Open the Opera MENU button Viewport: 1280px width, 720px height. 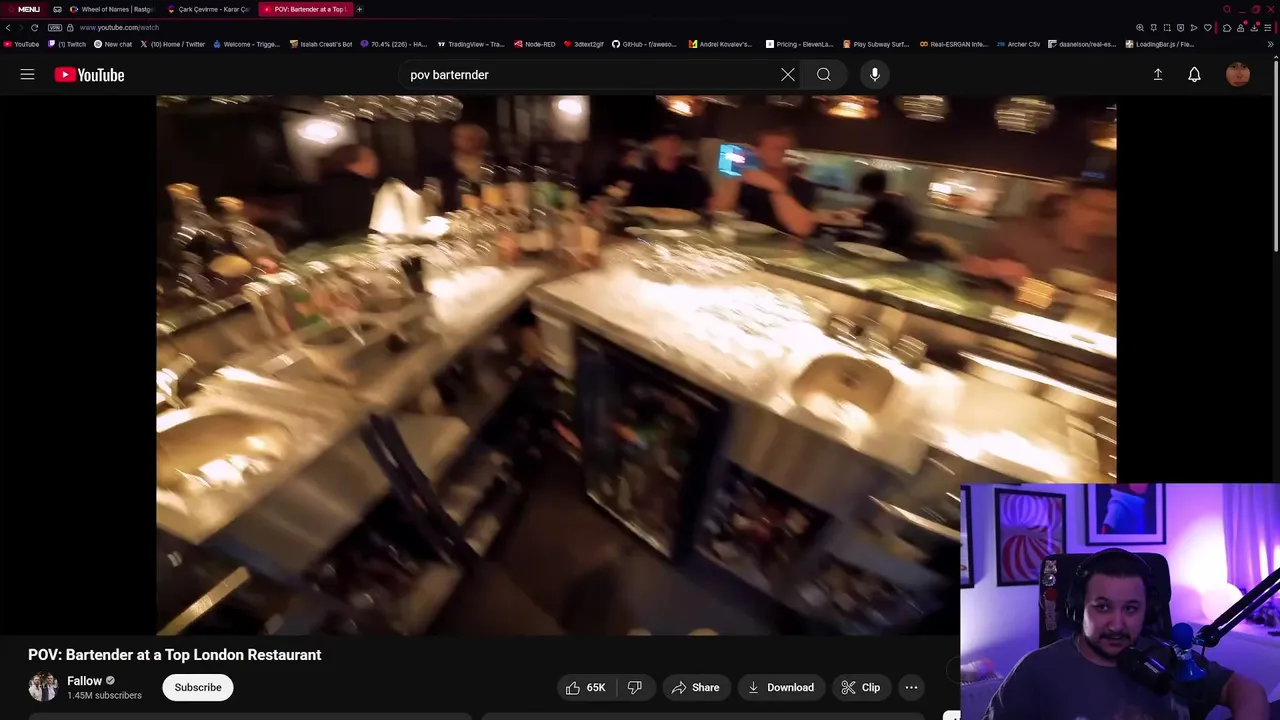point(24,9)
